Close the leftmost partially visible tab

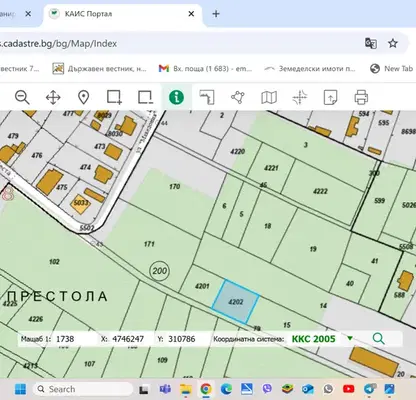[28, 14]
